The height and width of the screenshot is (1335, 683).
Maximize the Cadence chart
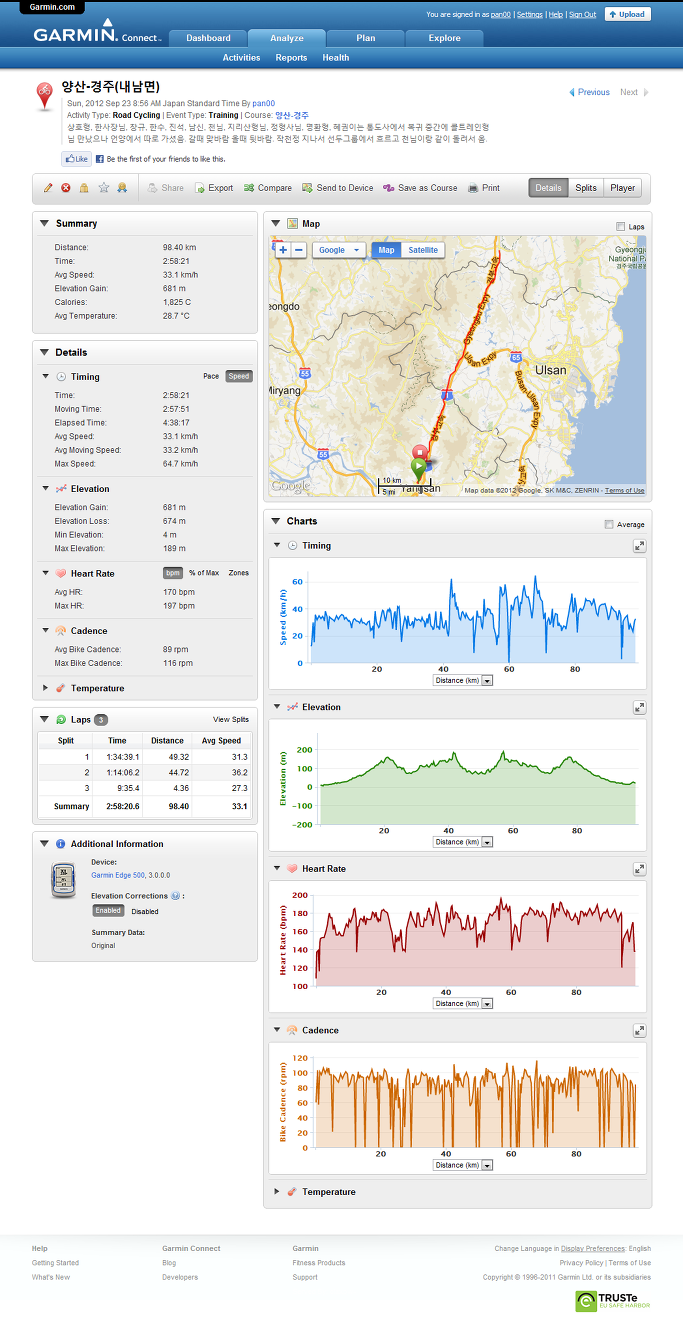pos(639,1030)
